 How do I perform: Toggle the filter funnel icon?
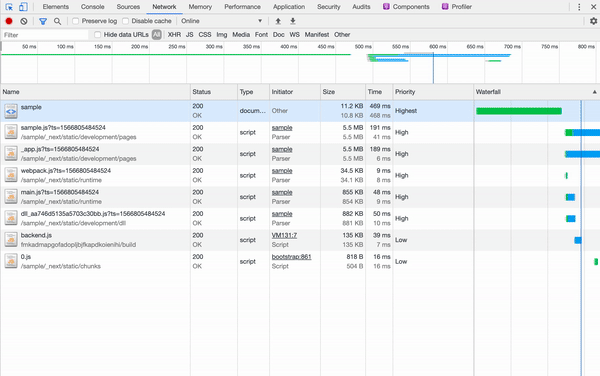(43, 21)
